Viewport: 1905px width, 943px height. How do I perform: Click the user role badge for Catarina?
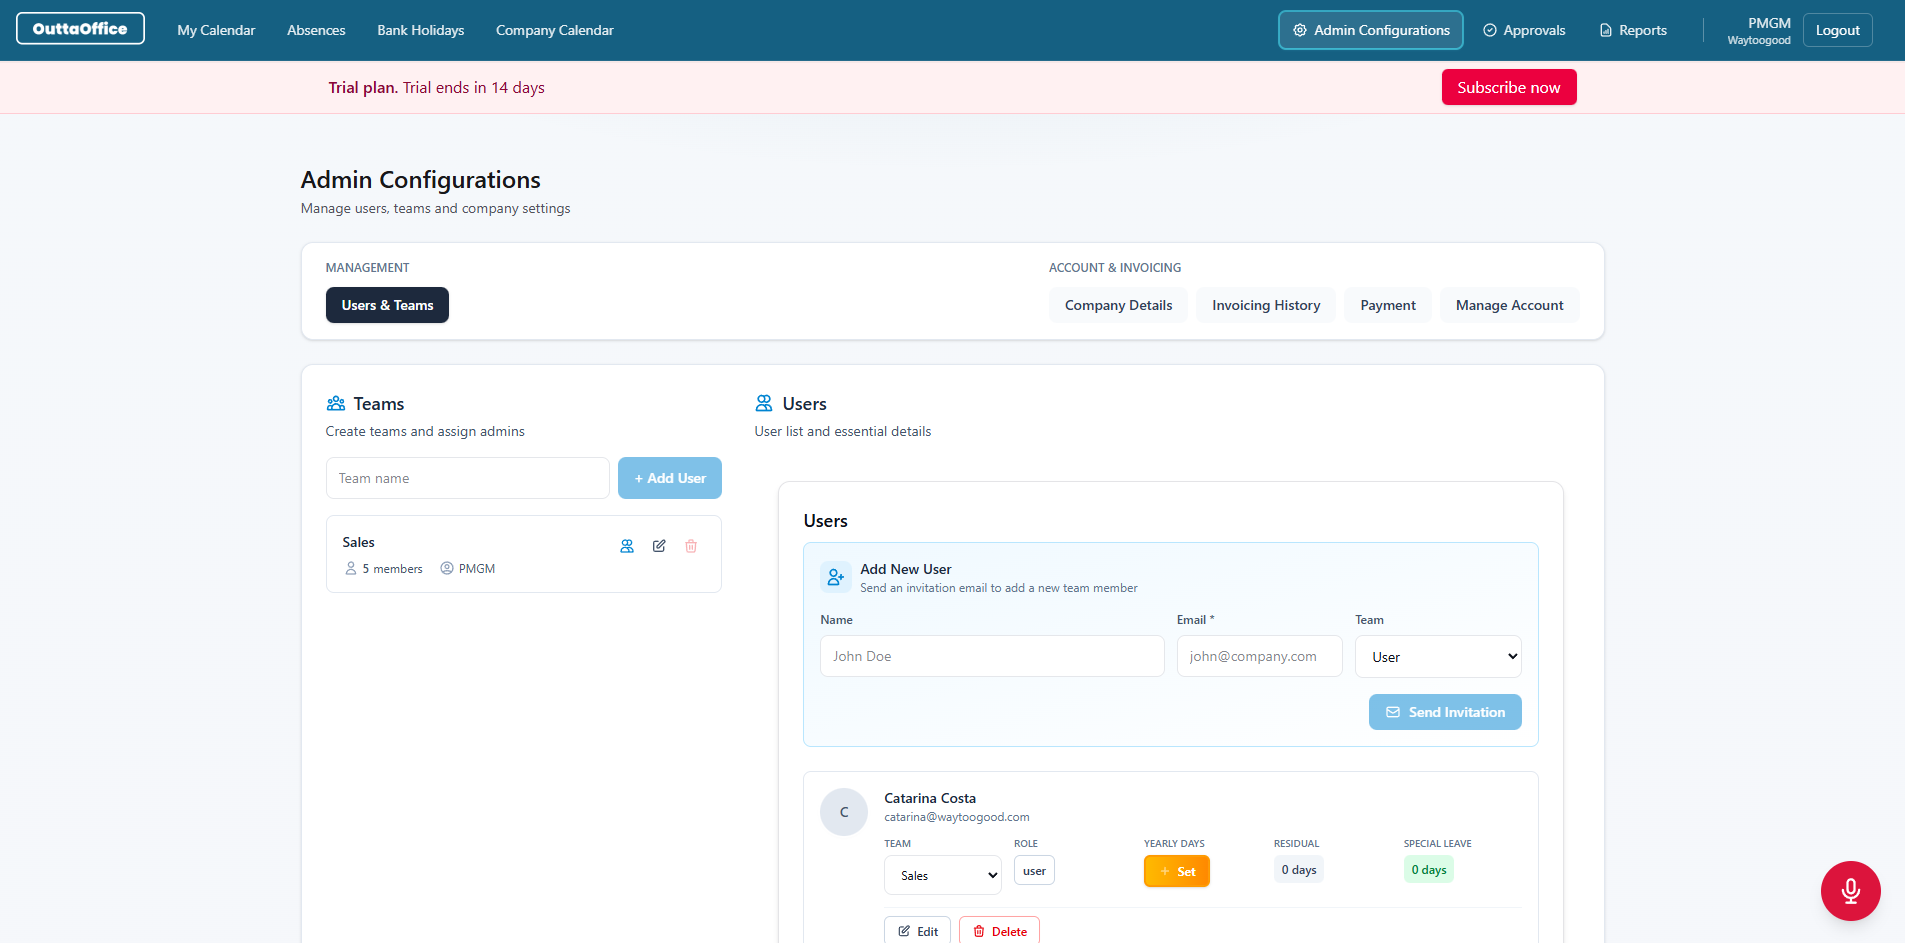pos(1034,871)
